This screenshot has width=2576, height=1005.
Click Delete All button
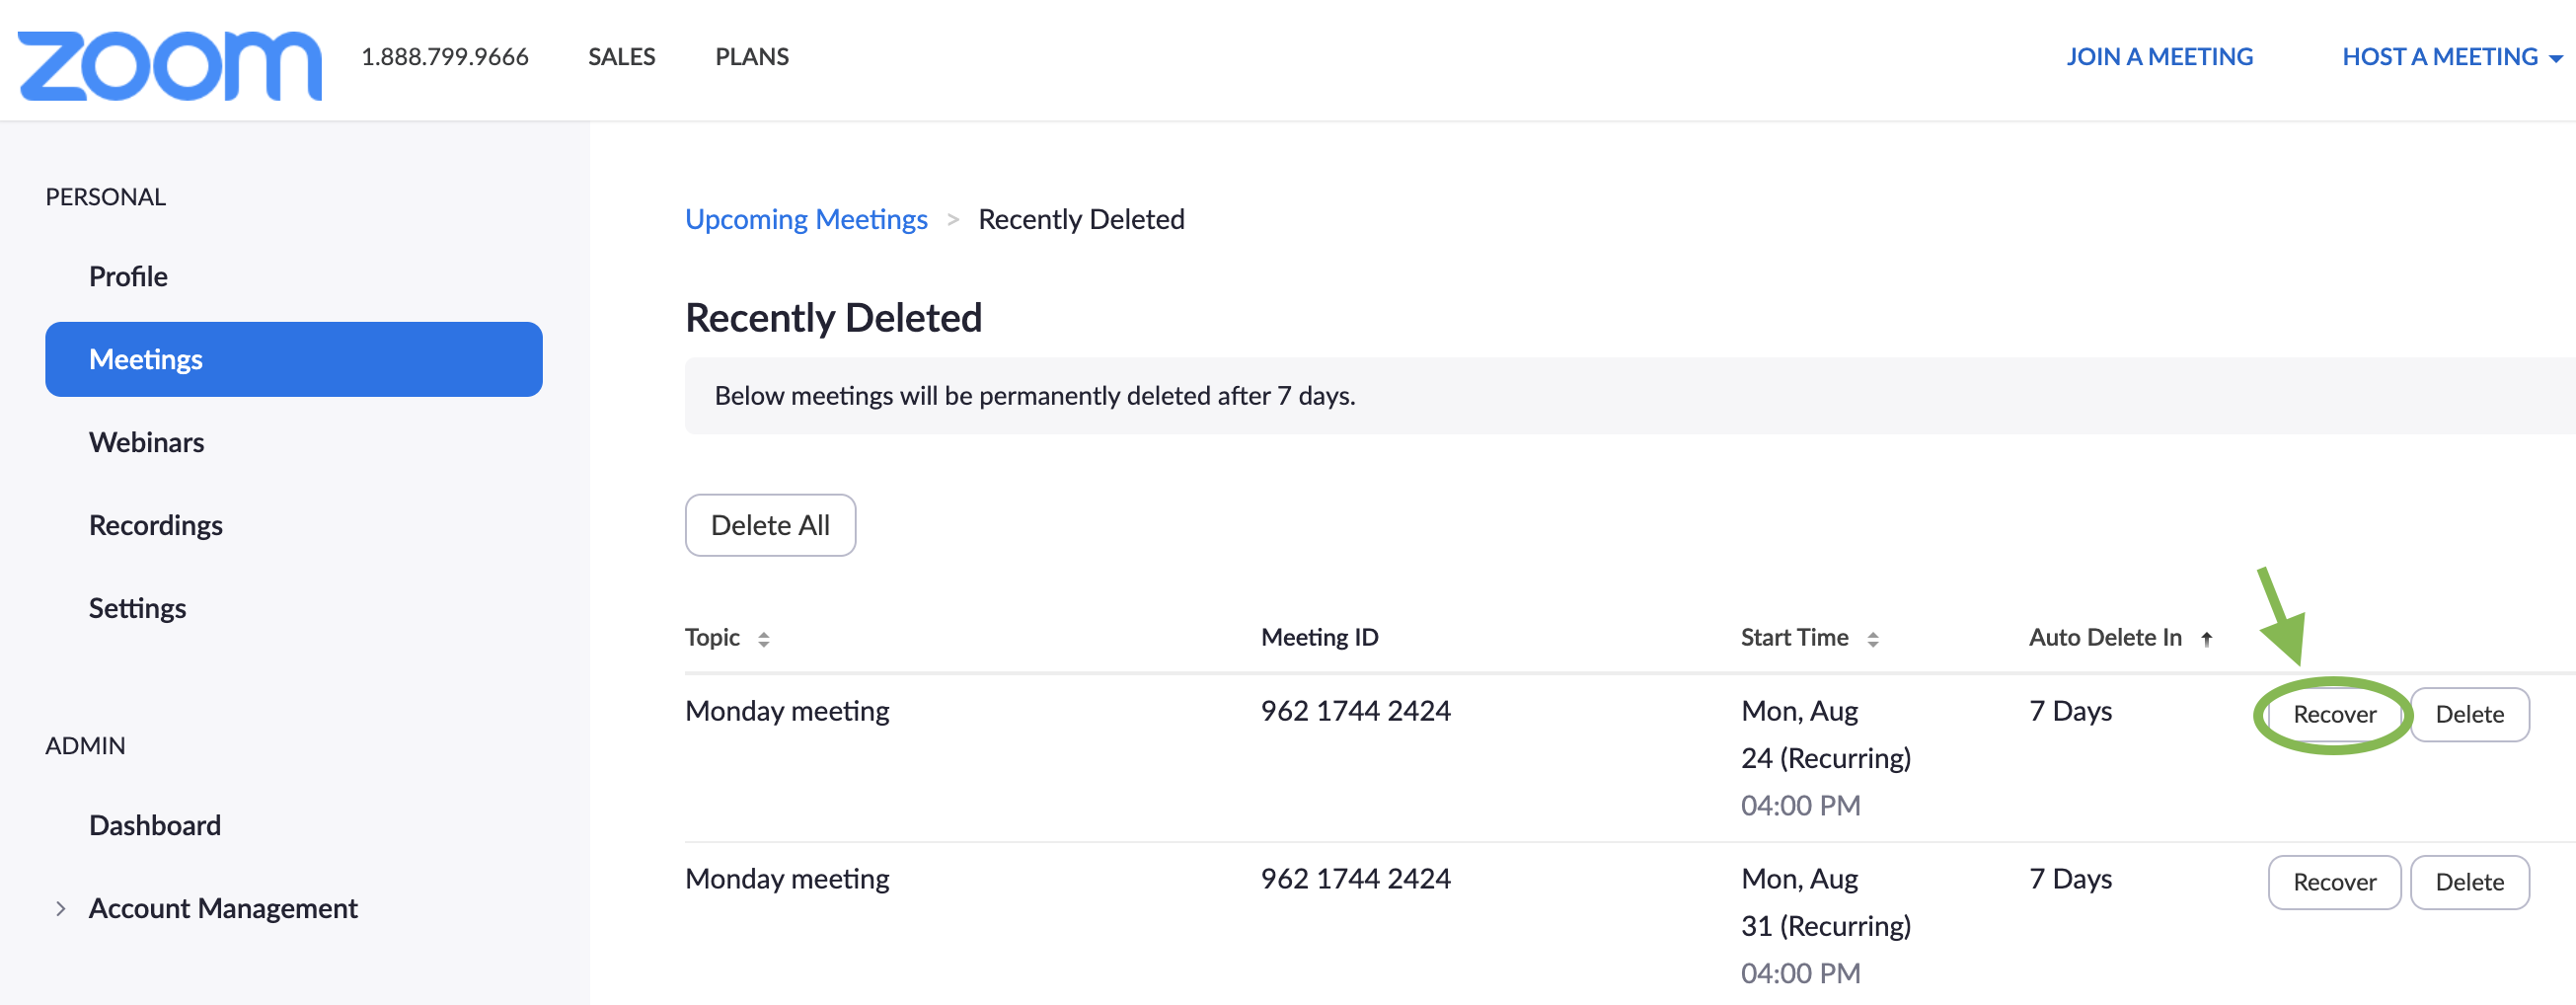pyautogui.click(x=770, y=525)
